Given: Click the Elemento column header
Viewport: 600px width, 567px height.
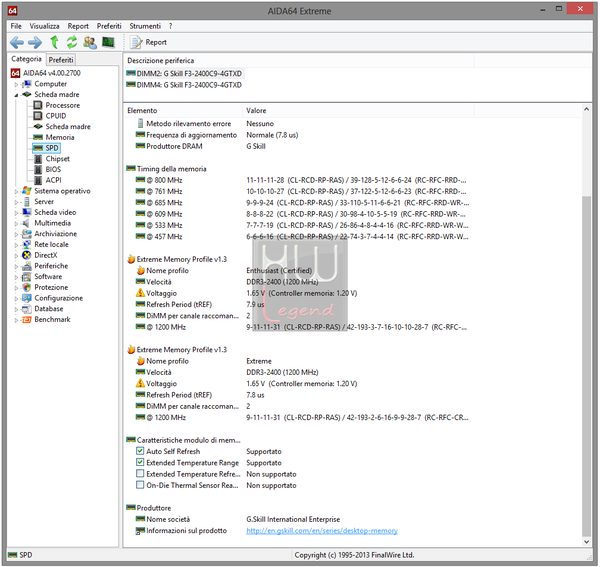Looking at the screenshot, I should (x=183, y=111).
